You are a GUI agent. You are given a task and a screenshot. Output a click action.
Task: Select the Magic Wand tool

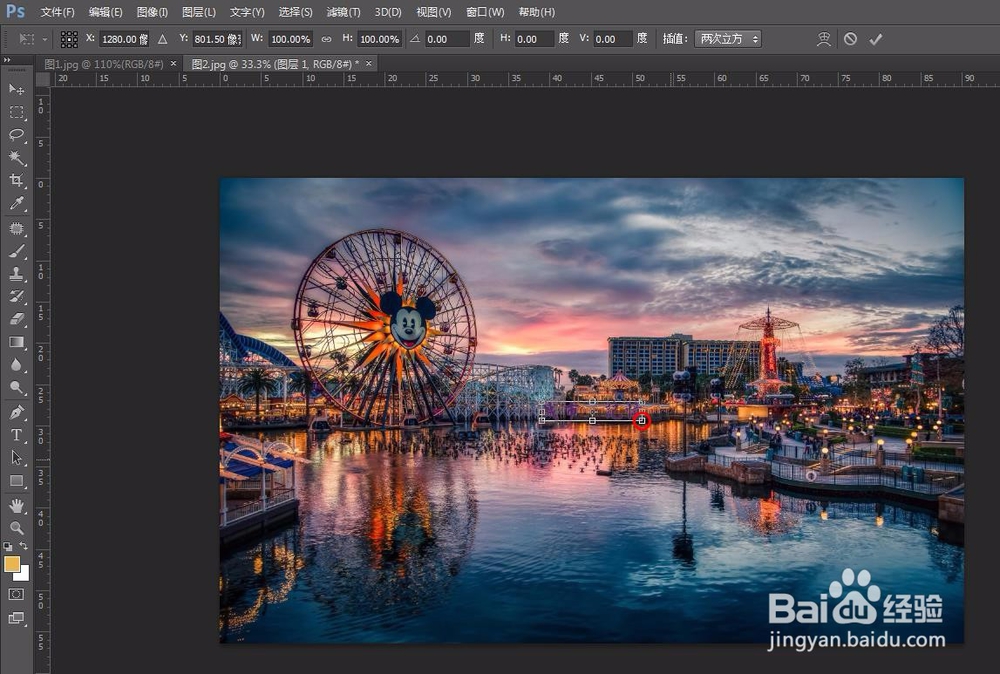(x=17, y=158)
